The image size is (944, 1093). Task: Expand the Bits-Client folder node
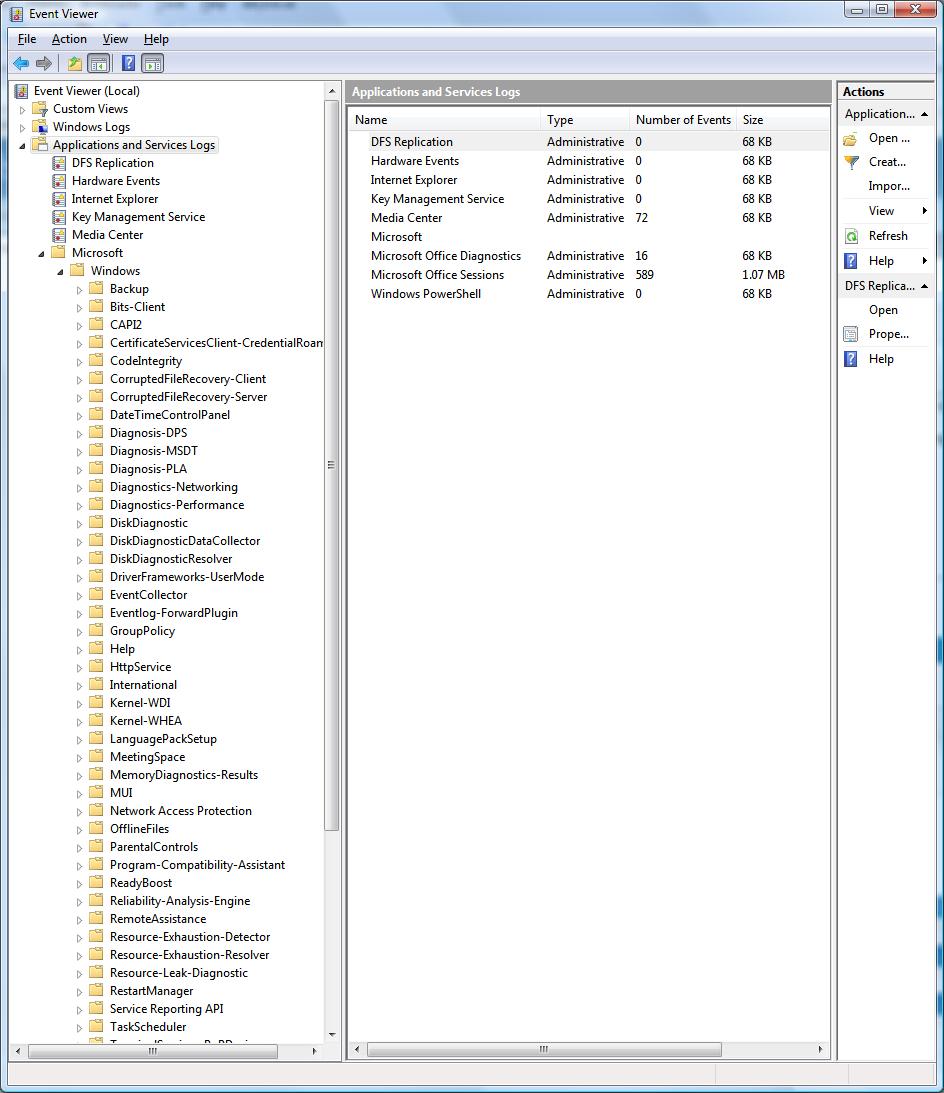point(79,307)
